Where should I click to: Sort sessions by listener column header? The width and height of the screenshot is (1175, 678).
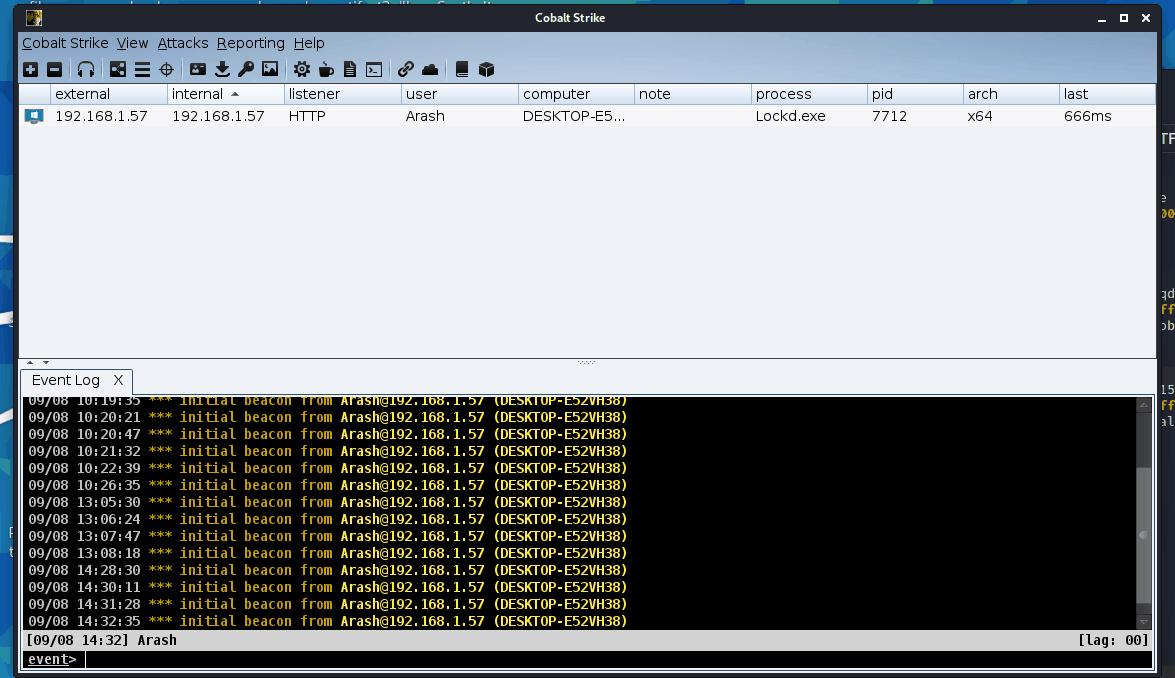tap(342, 94)
